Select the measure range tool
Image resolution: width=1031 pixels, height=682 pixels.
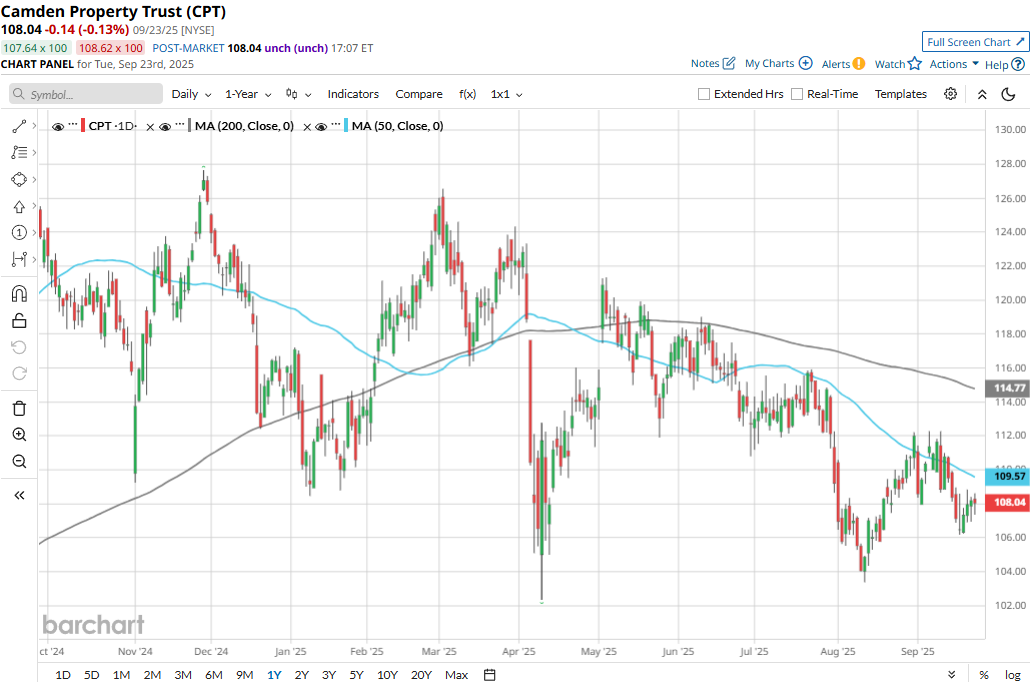pos(19,259)
